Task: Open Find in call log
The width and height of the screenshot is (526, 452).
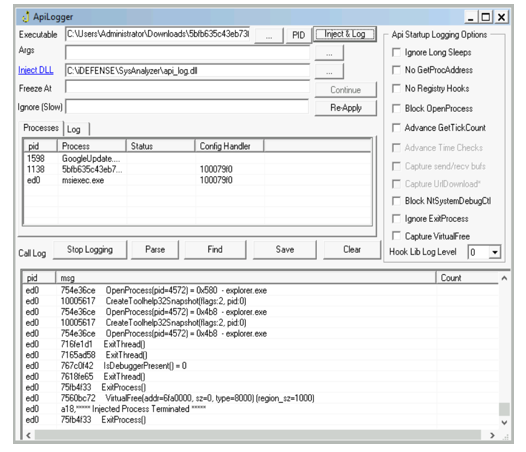Action: (215, 250)
